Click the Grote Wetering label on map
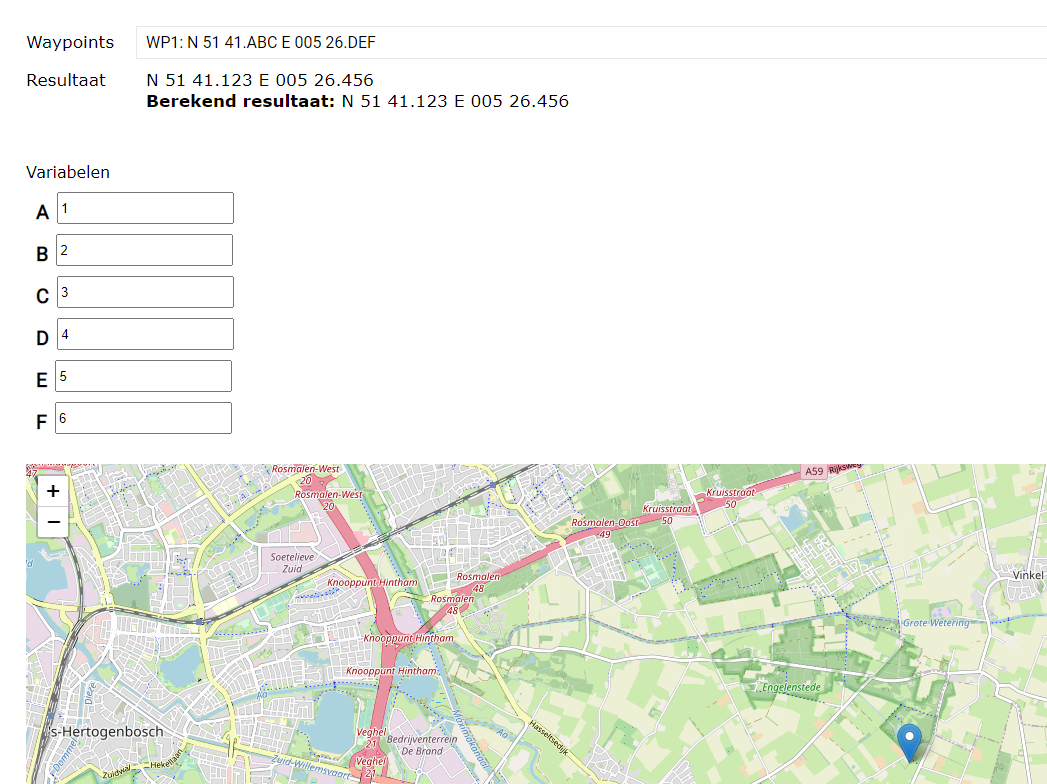This screenshot has width=1047, height=784. [936, 623]
